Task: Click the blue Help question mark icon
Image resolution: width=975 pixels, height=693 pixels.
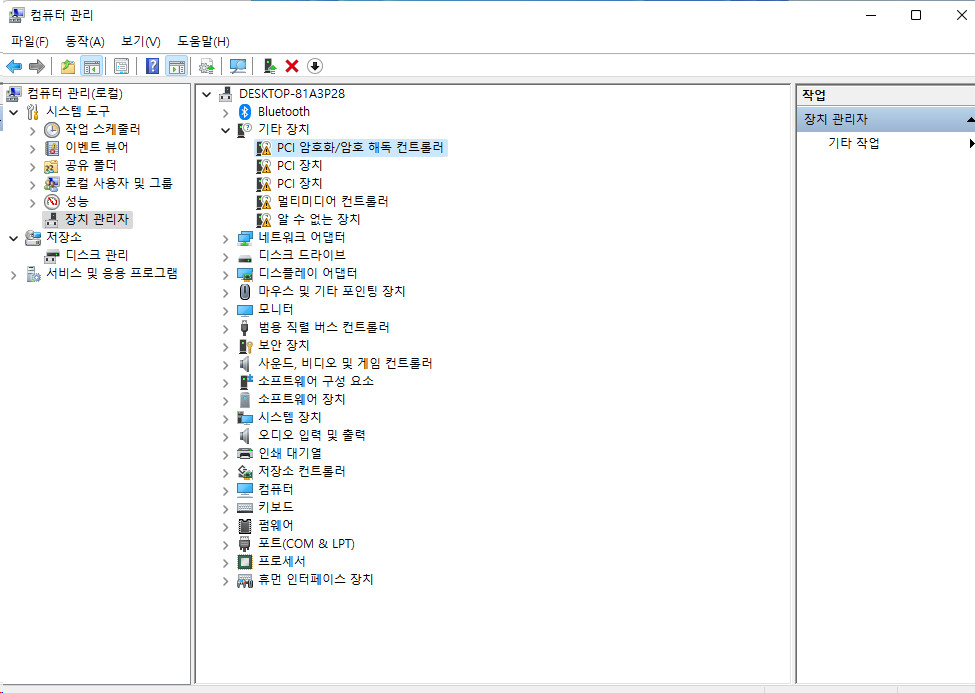Action: pyautogui.click(x=152, y=66)
